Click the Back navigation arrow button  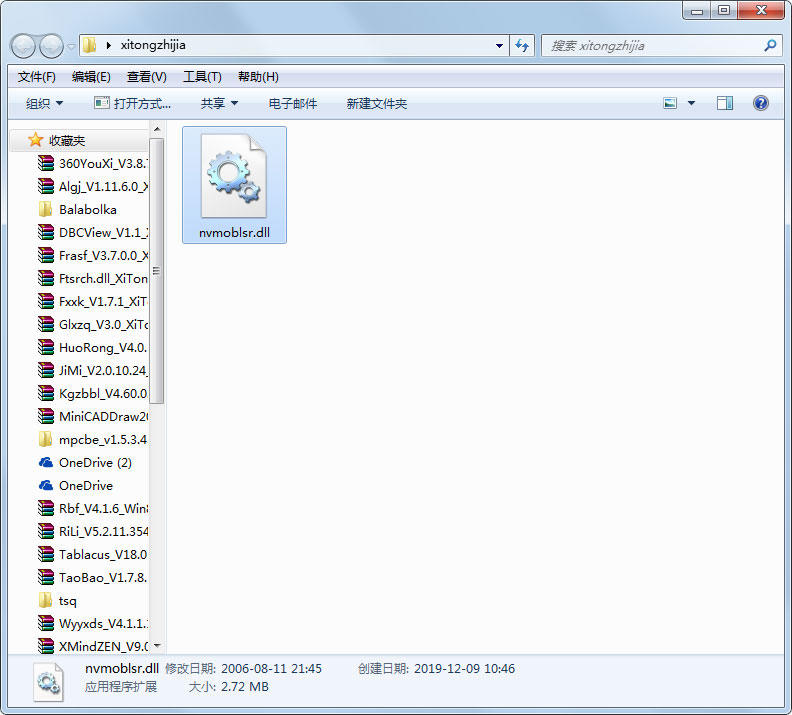[24, 46]
